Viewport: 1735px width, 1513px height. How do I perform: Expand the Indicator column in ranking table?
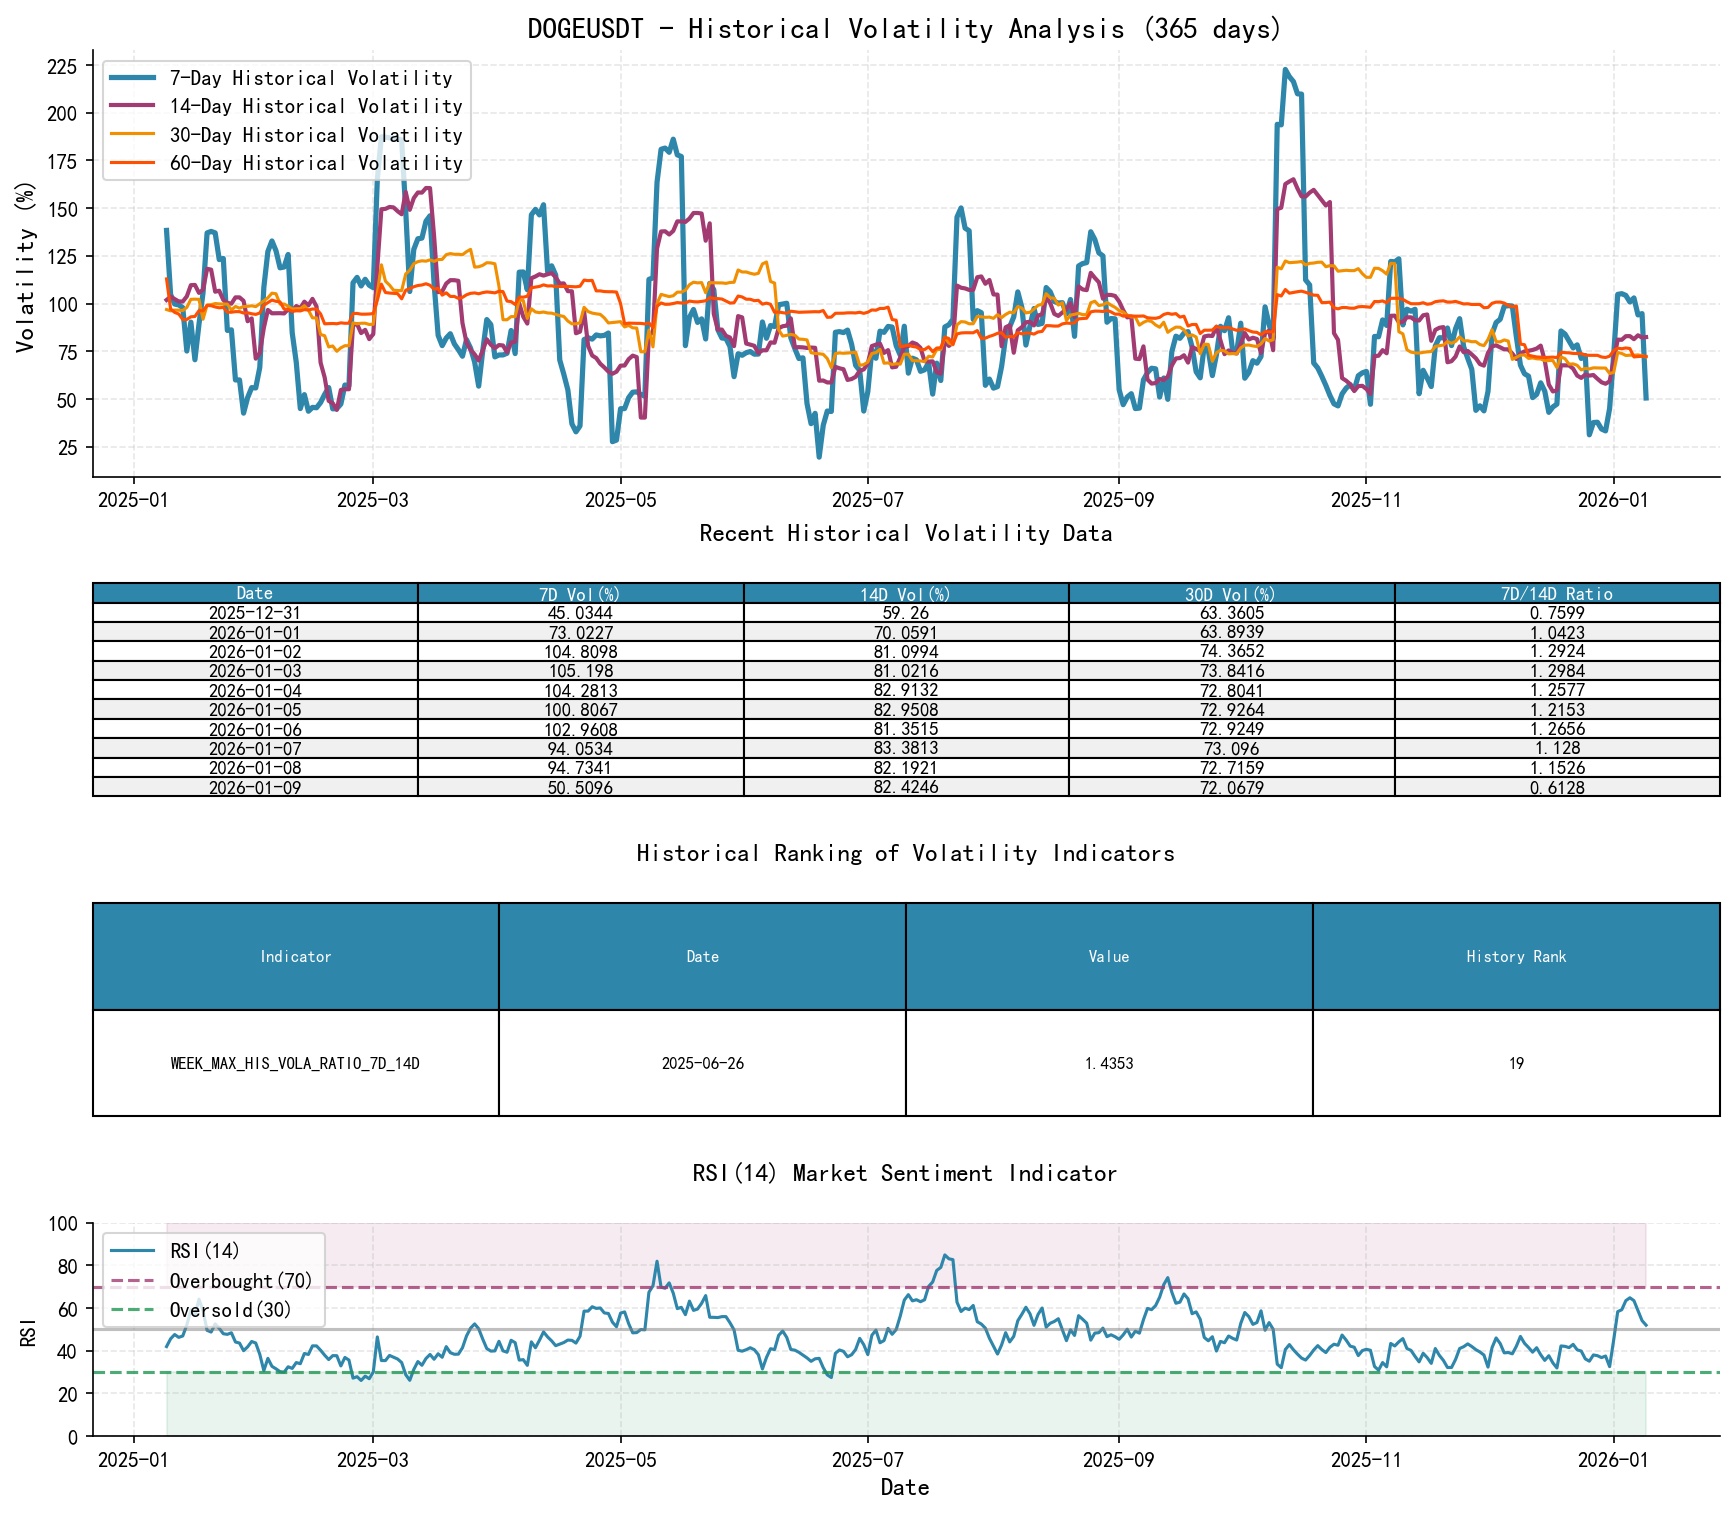295,956
